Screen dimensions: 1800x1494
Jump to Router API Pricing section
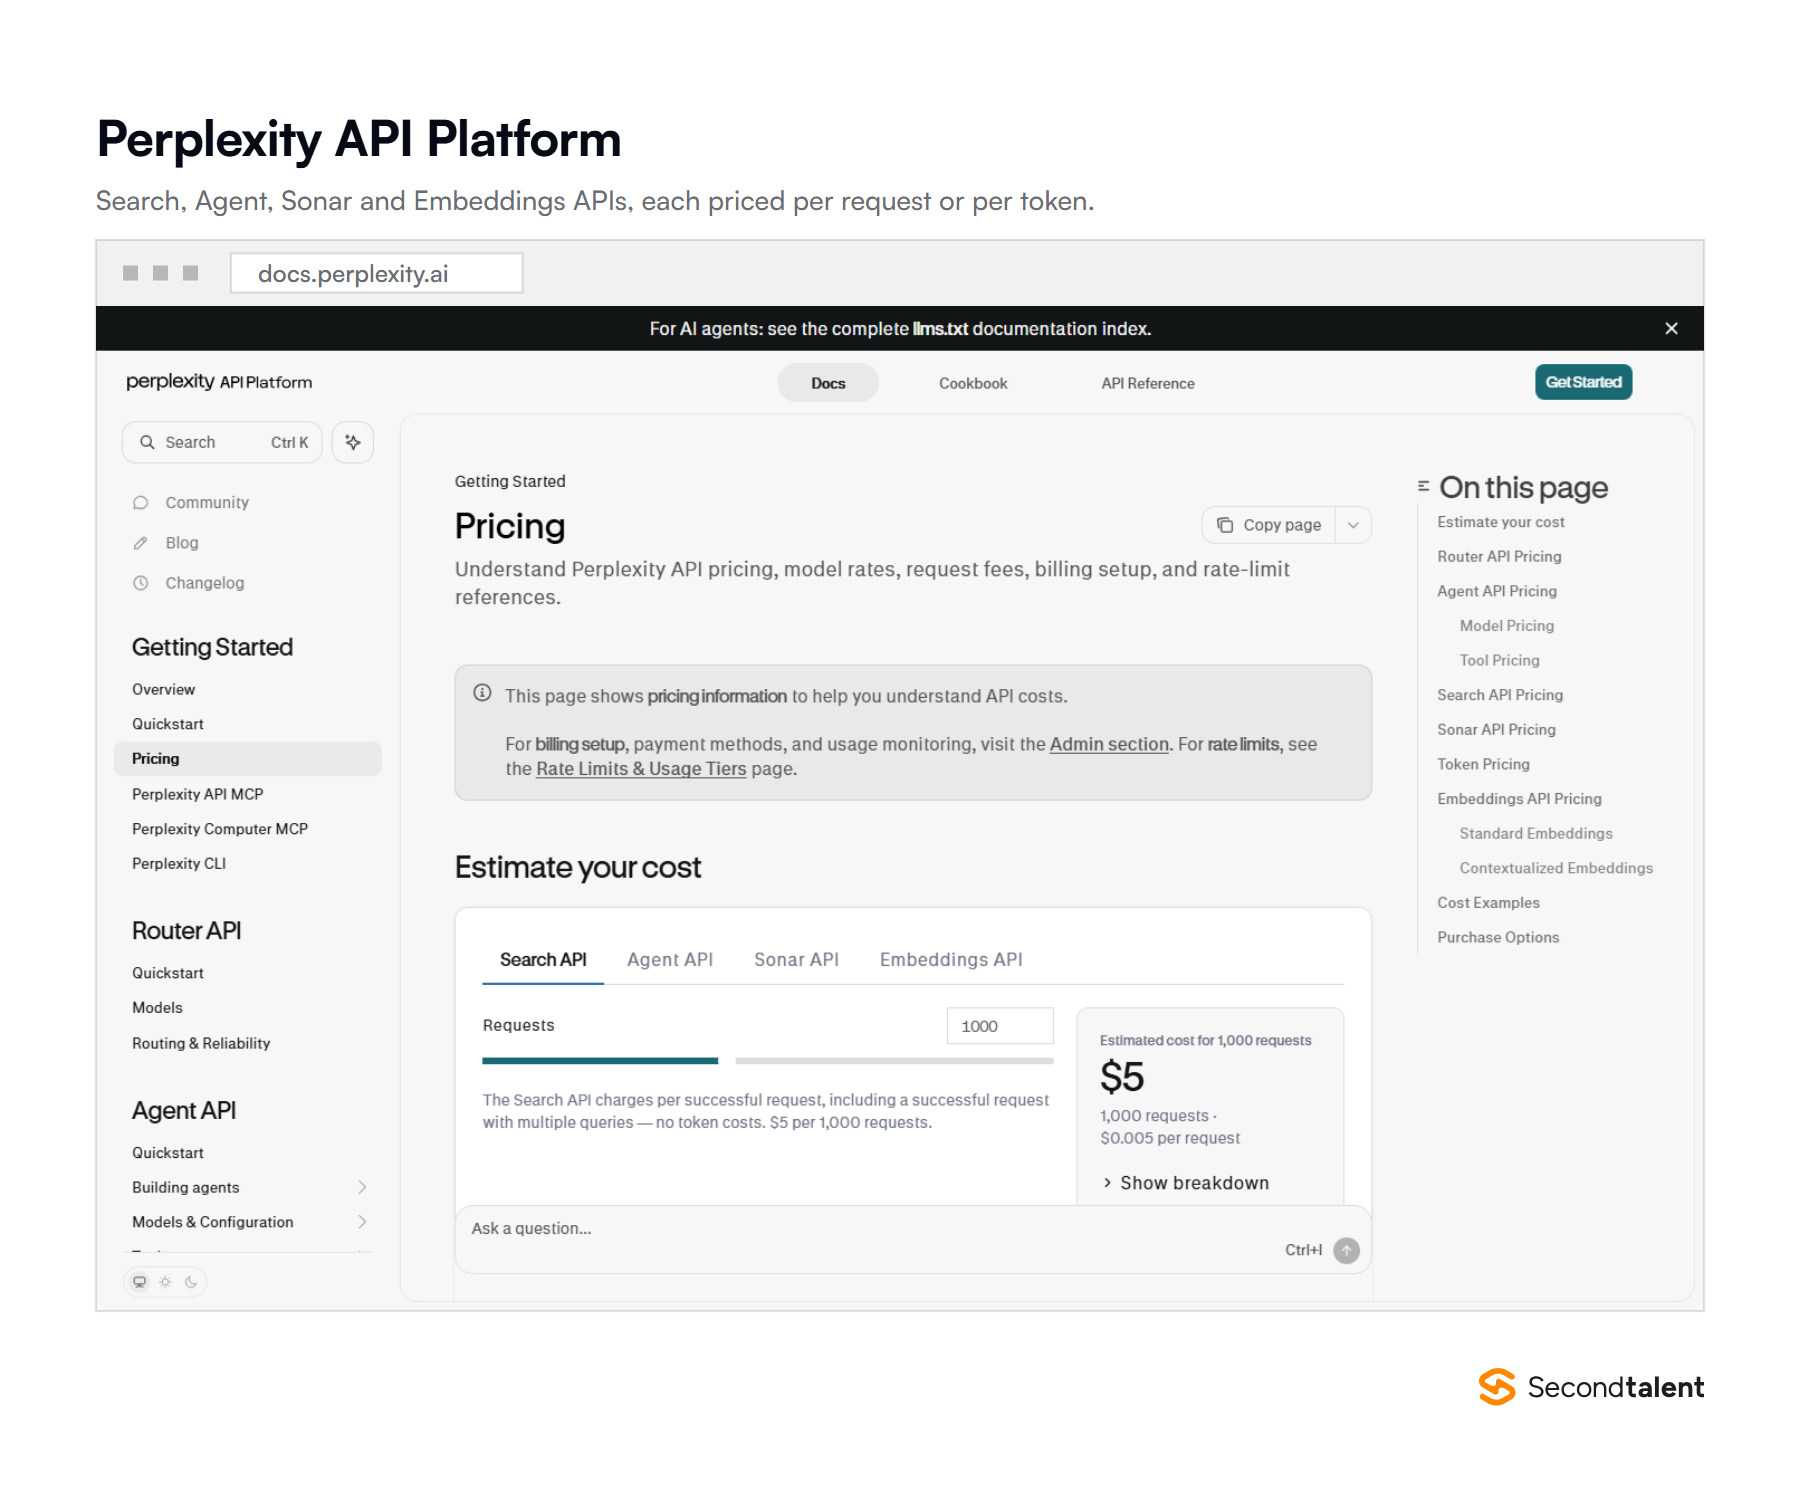pos(1499,557)
